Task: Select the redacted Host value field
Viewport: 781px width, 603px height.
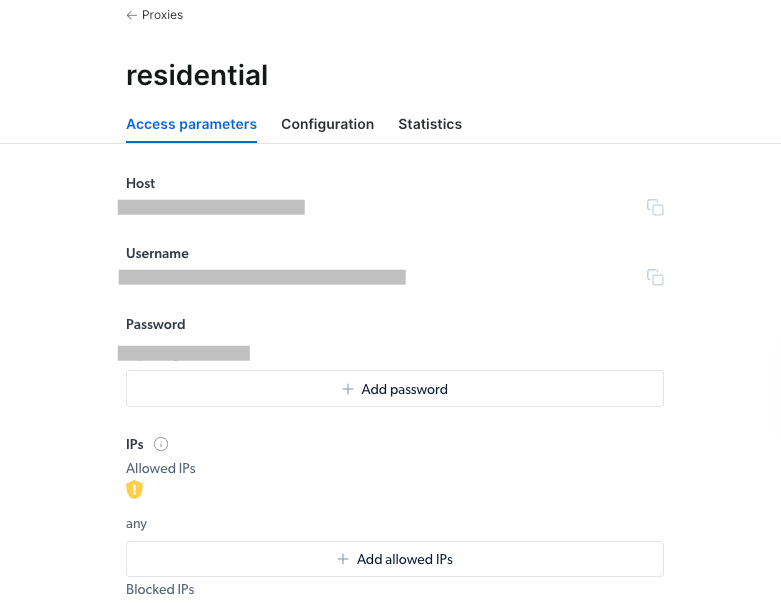Action: (x=211, y=207)
